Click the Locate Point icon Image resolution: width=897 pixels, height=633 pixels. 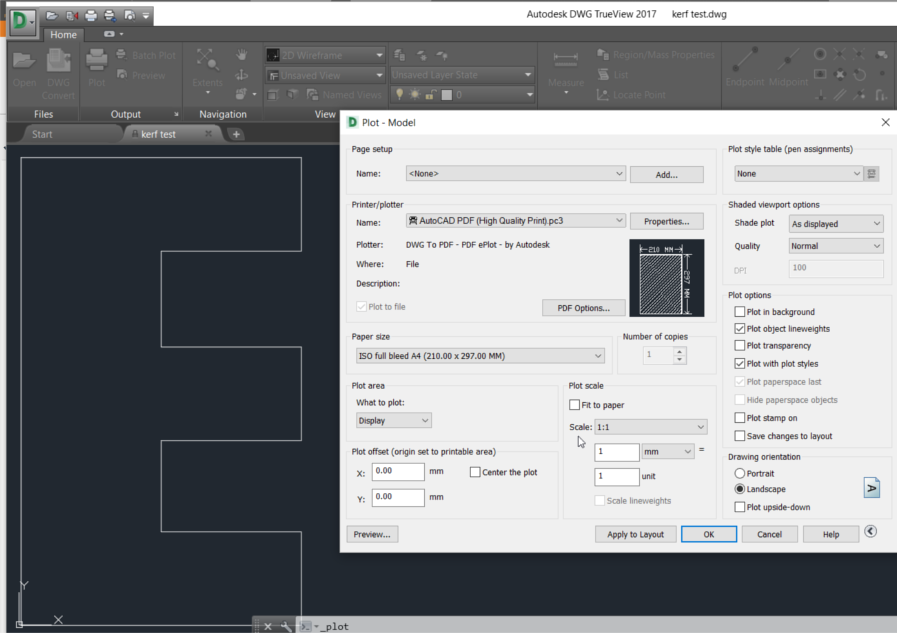point(602,94)
